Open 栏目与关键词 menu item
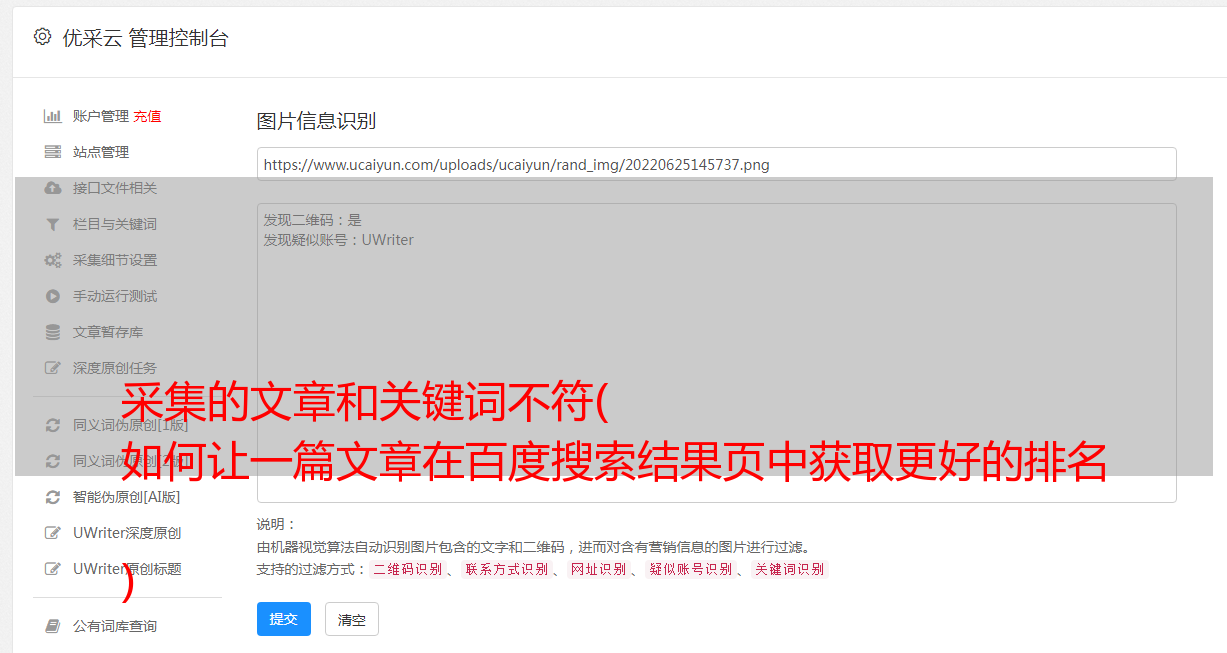The height and width of the screenshot is (653, 1227). coord(115,224)
